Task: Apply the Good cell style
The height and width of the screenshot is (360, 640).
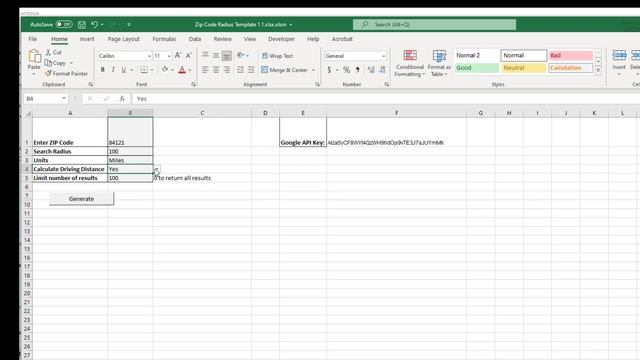Action: pos(477,68)
